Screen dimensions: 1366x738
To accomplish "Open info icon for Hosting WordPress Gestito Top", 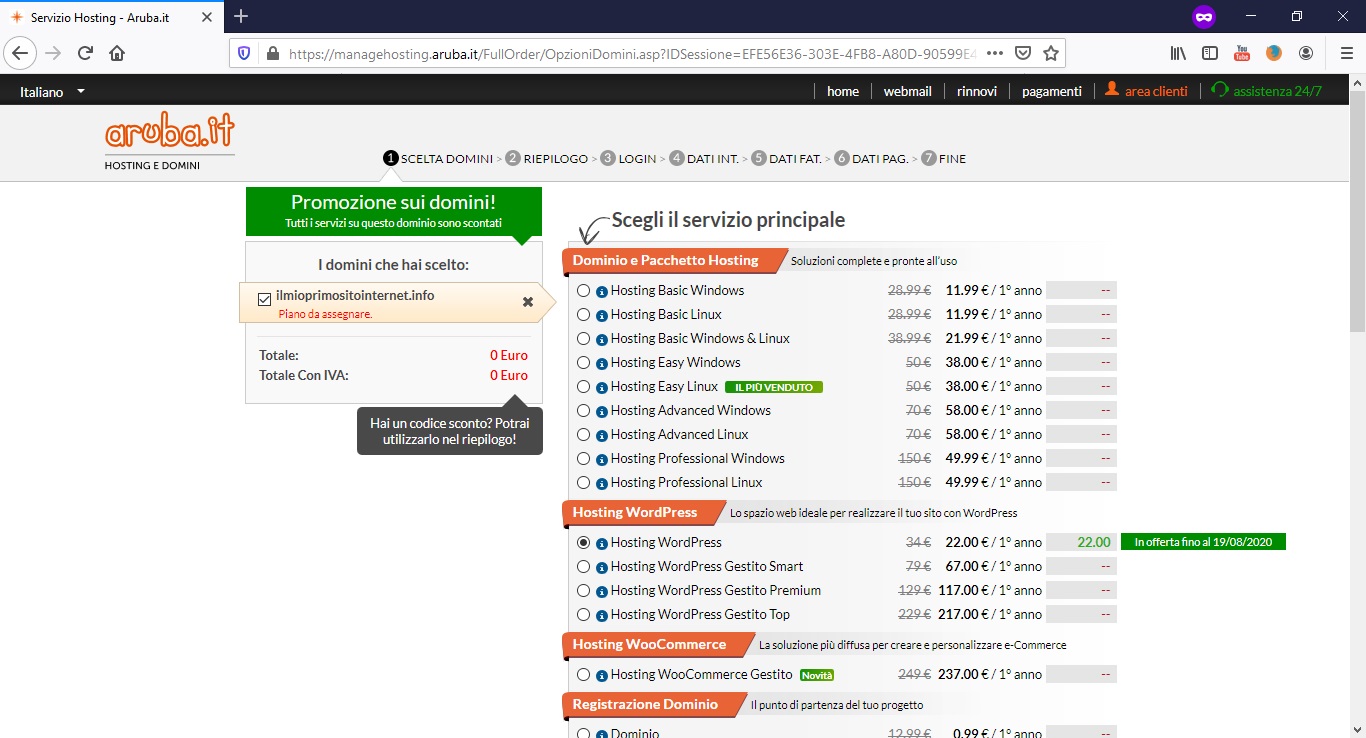I will coord(602,615).
